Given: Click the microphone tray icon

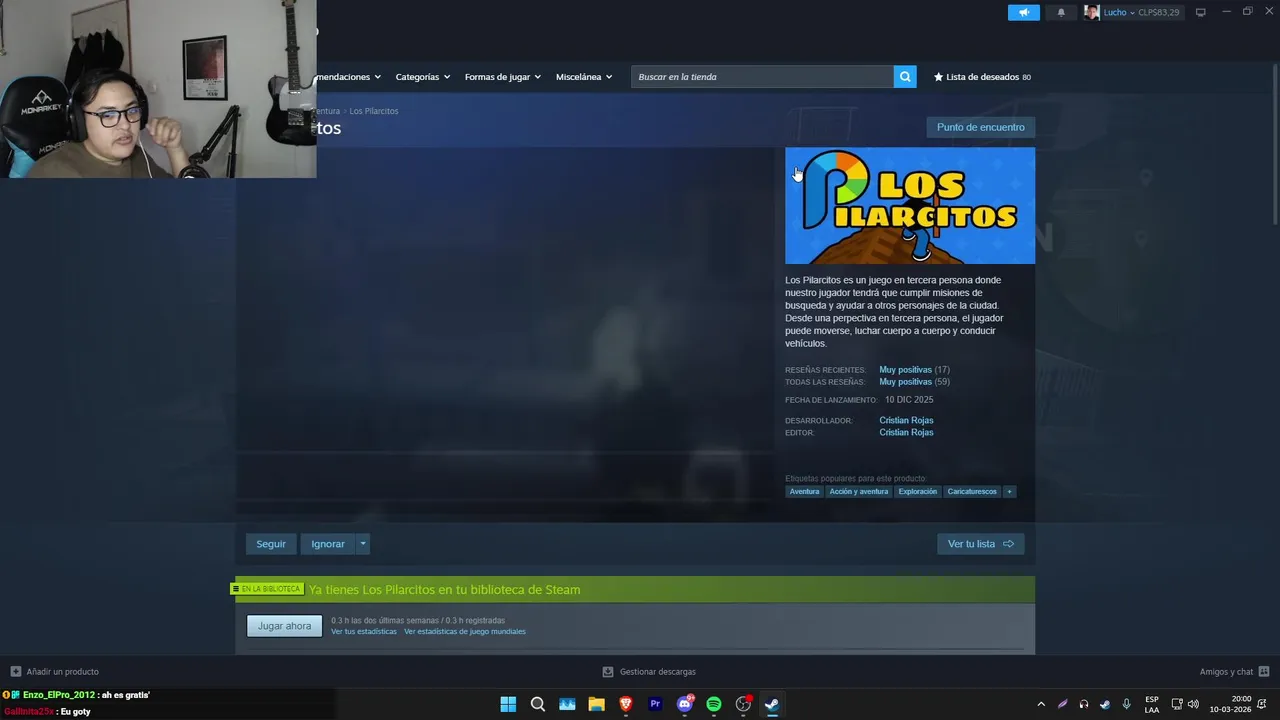Looking at the screenshot, I should [x=1126, y=704].
